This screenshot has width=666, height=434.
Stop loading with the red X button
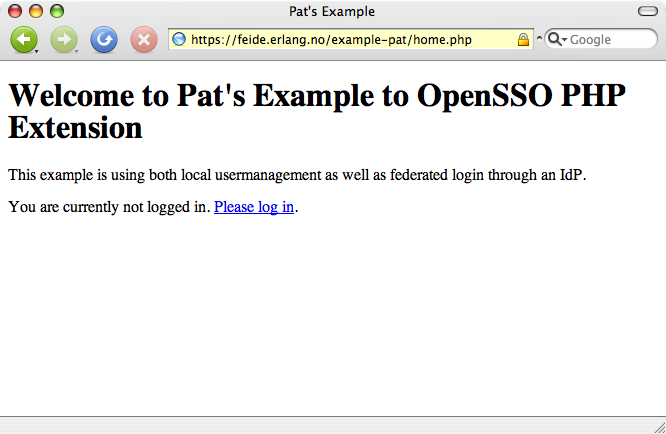(x=144, y=39)
